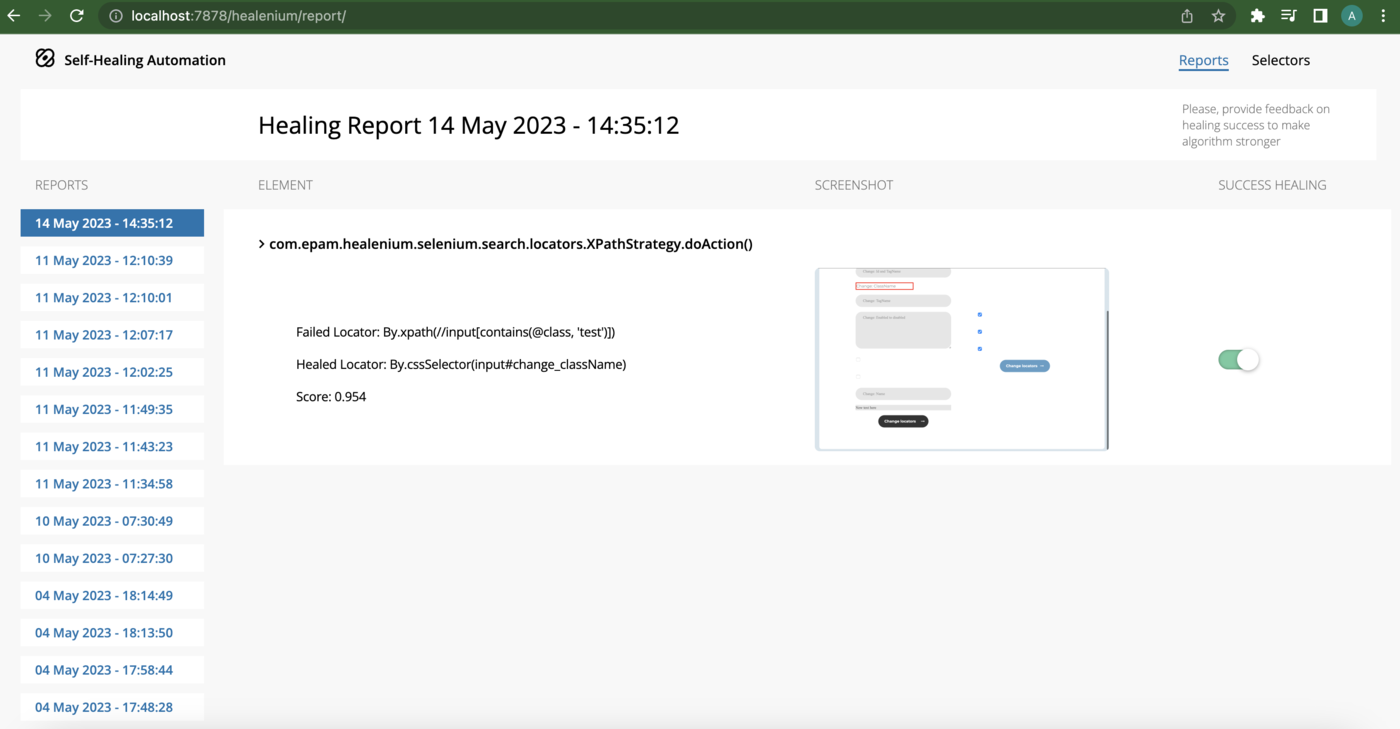The width and height of the screenshot is (1400, 729).
Task: Bookmark the page with the star icon
Action: coord(1218,15)
